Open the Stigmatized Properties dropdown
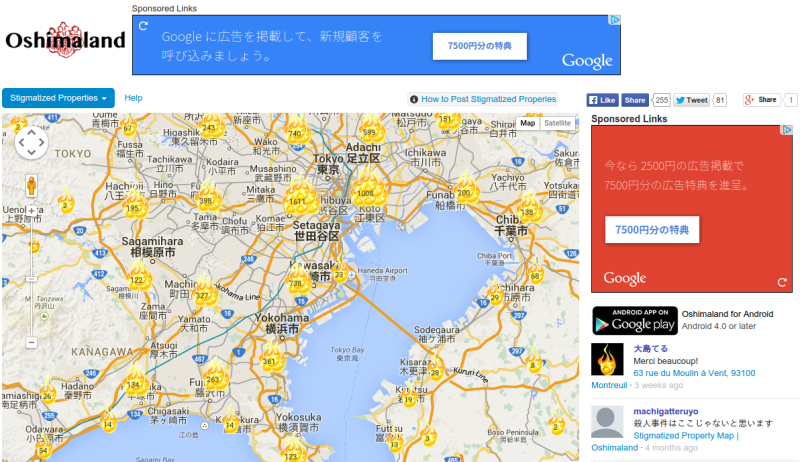The height and width of the screenshot is (462, 800). pos(58,98)
